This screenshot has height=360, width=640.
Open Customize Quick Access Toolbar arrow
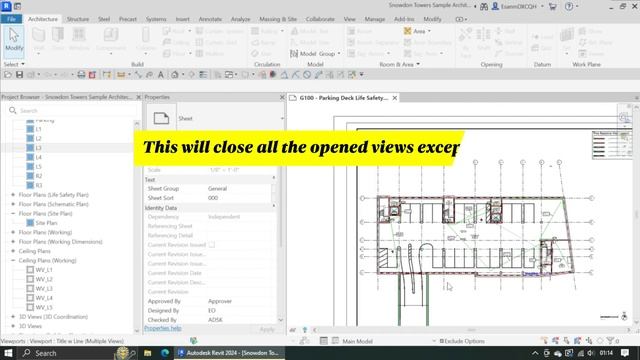pos(362,75)
